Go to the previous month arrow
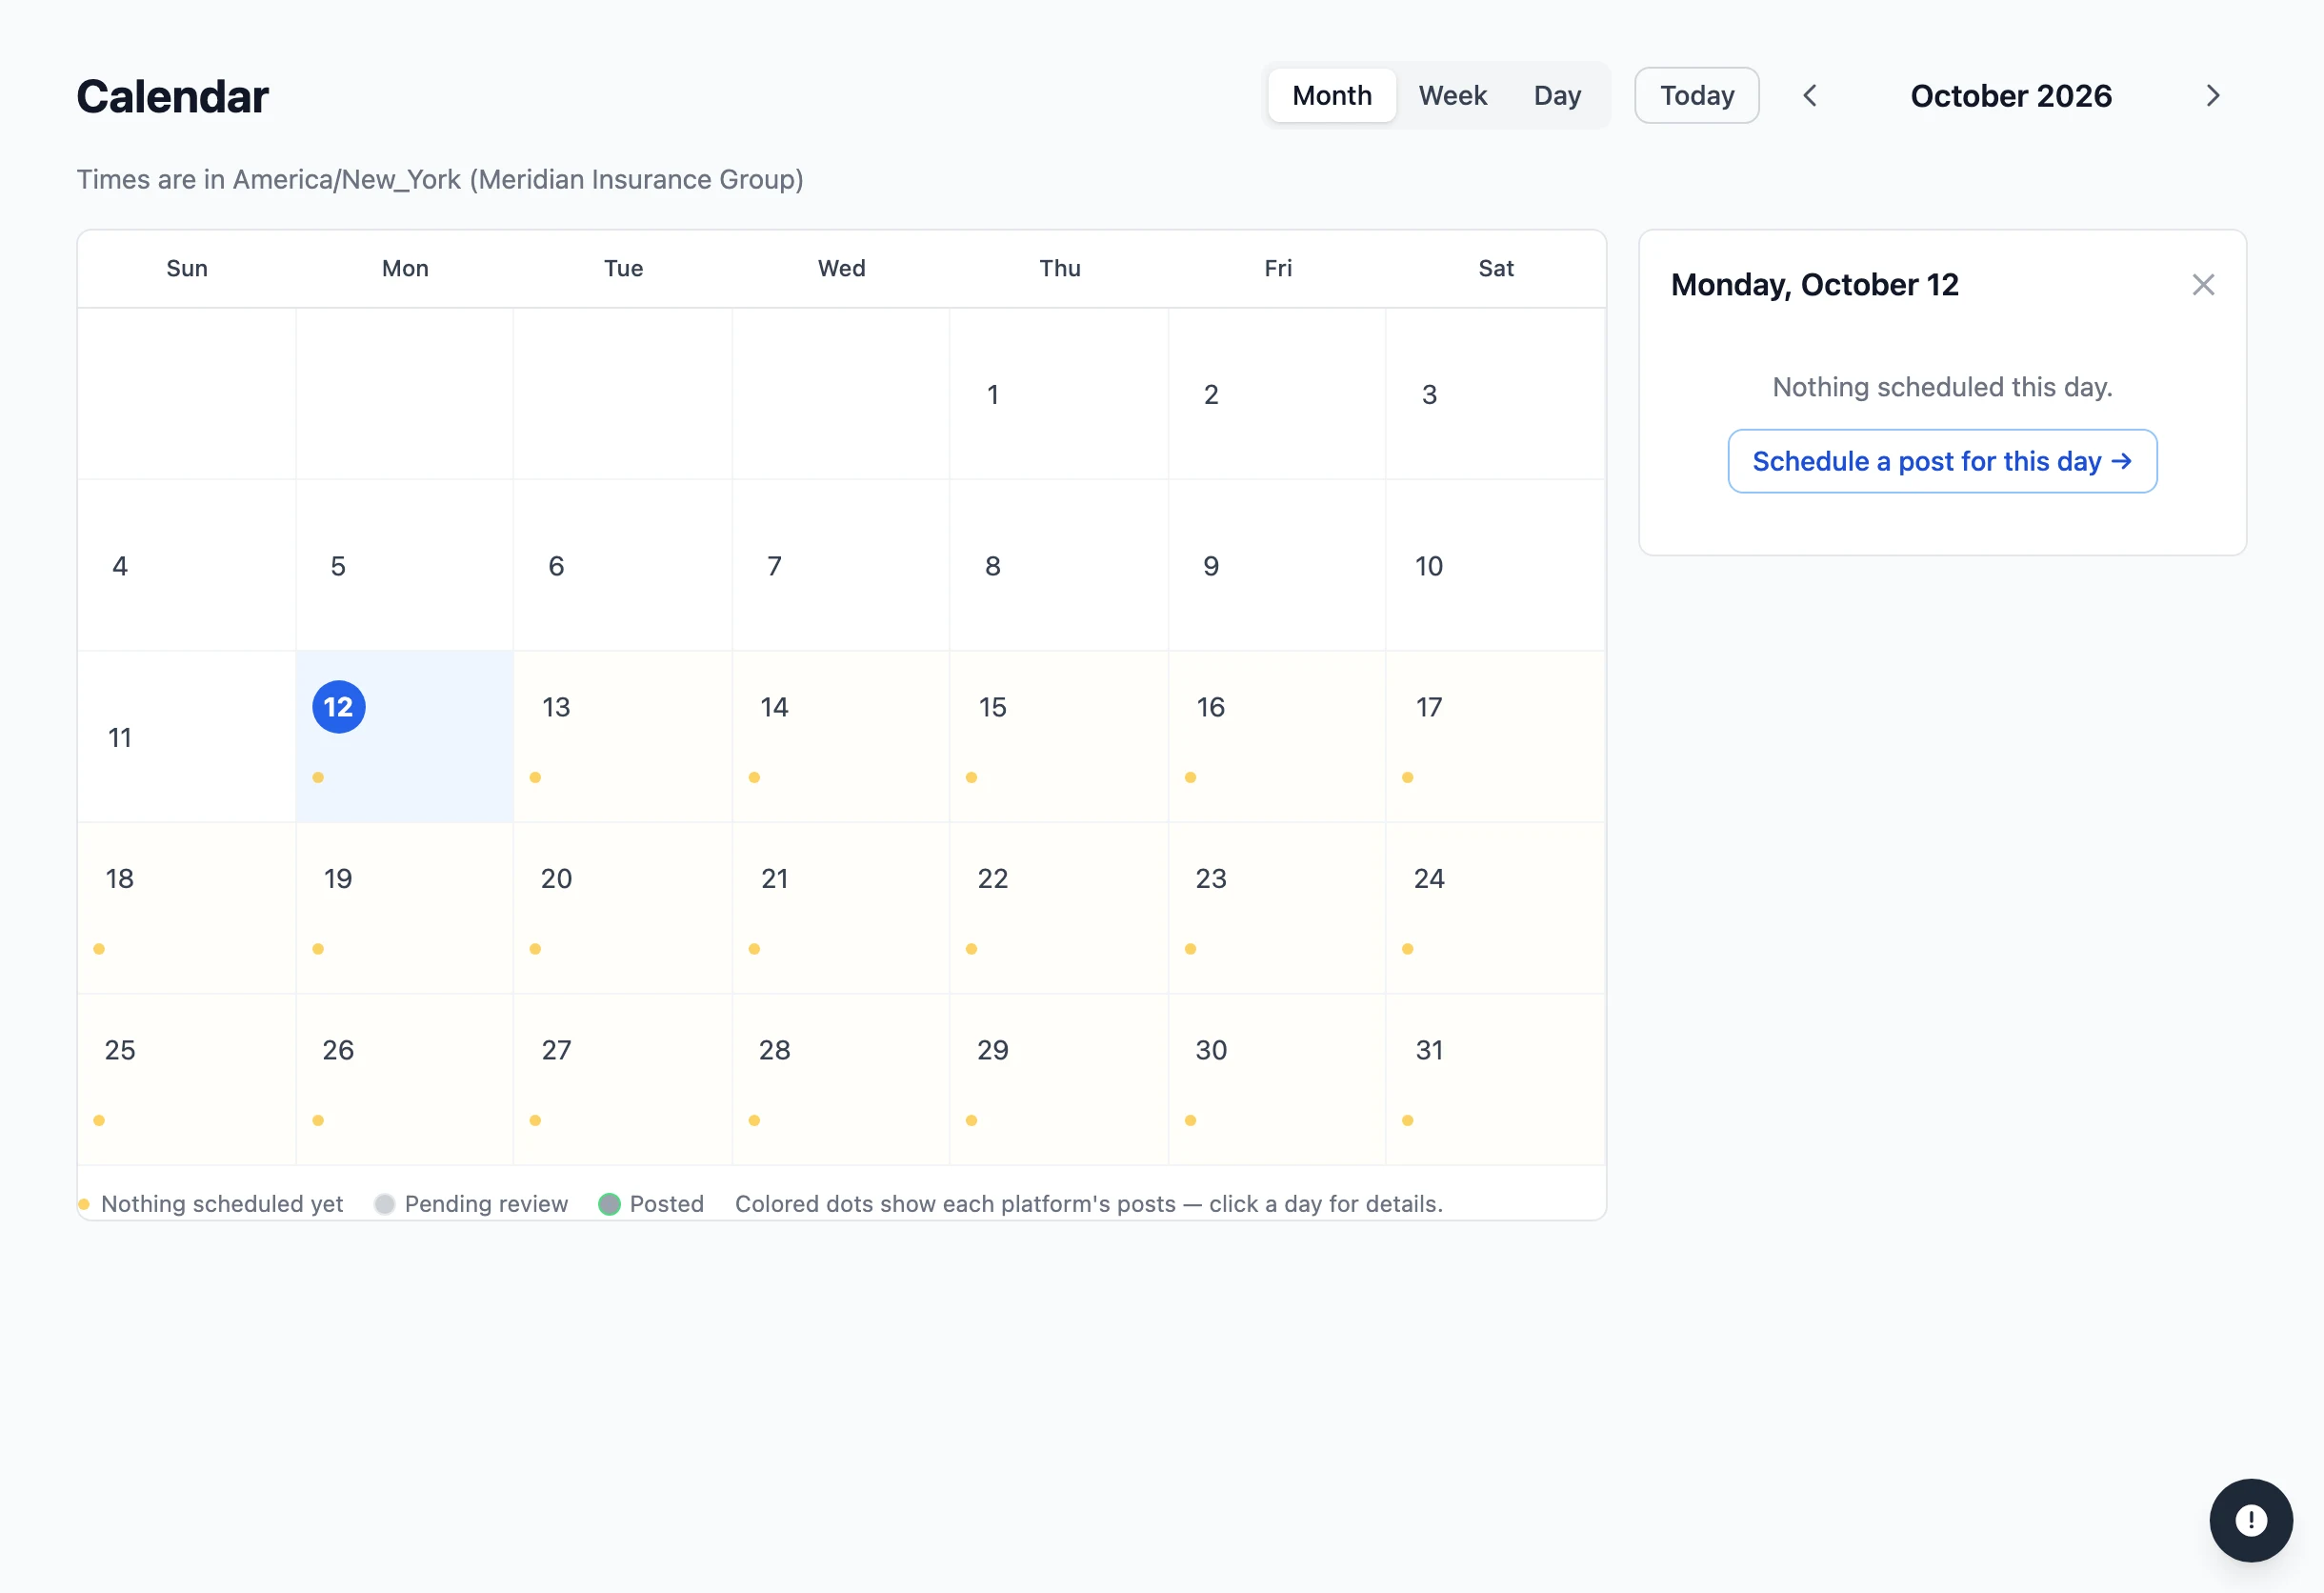The image size is (2324, 1593). (x=1810, y=96)
